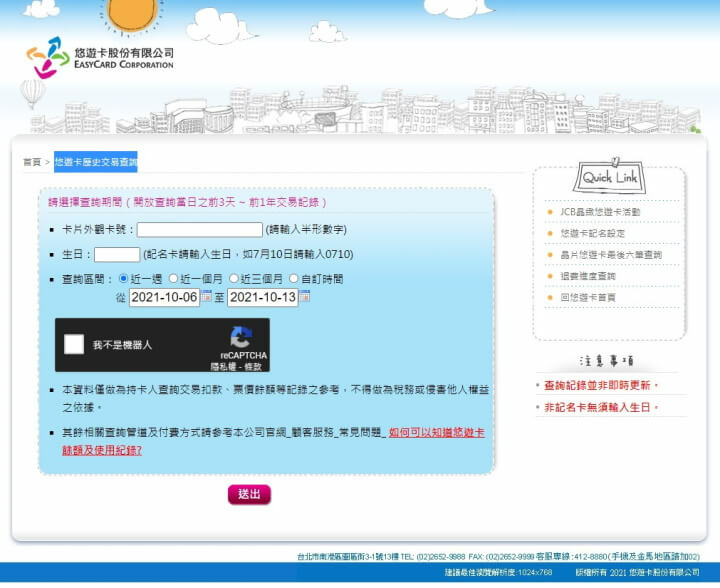The width and height of the screenshot is (720, 588).
Task: Click the 版權所有 2021 footer text
Action: (x=637, y=572)
